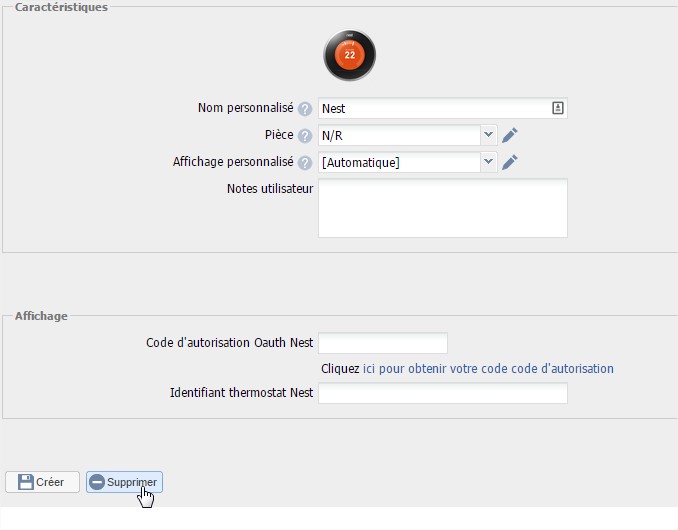678x530 pixels.
Task: Edit Affichage personnalisé with pencil icon
Action: click(510, 162)
